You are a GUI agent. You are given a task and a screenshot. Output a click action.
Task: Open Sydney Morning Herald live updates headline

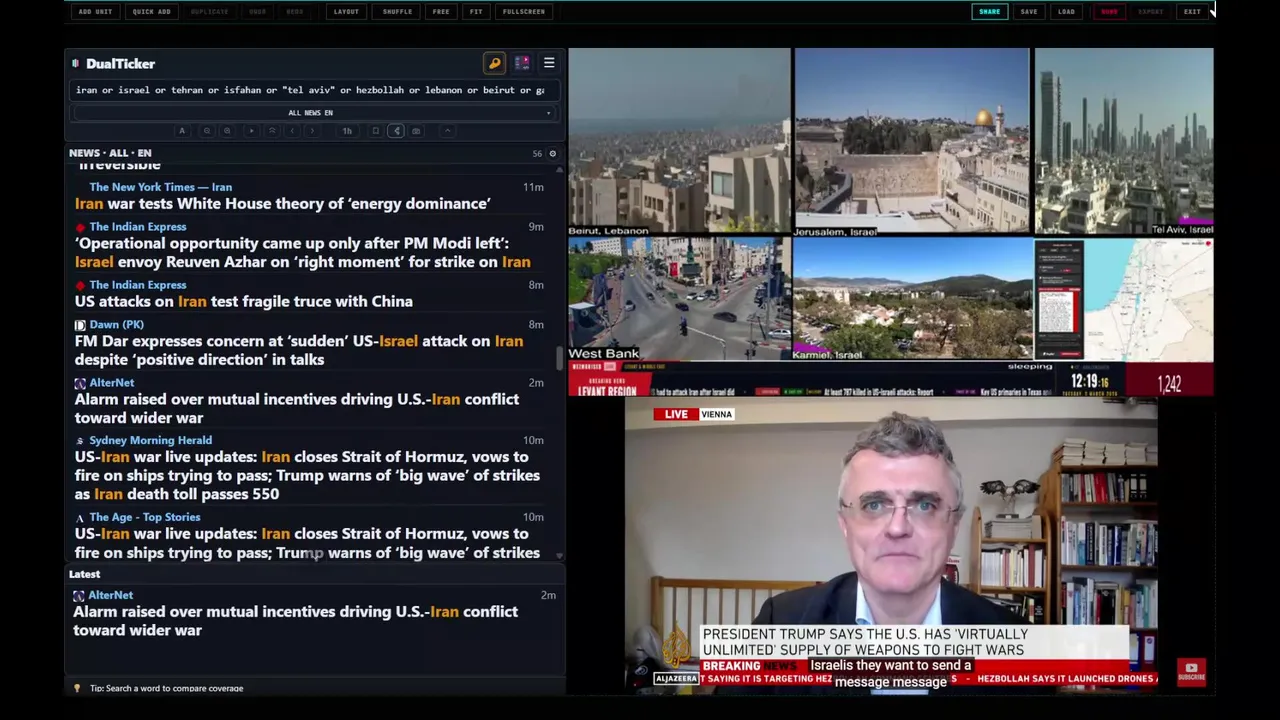[306, 476]
